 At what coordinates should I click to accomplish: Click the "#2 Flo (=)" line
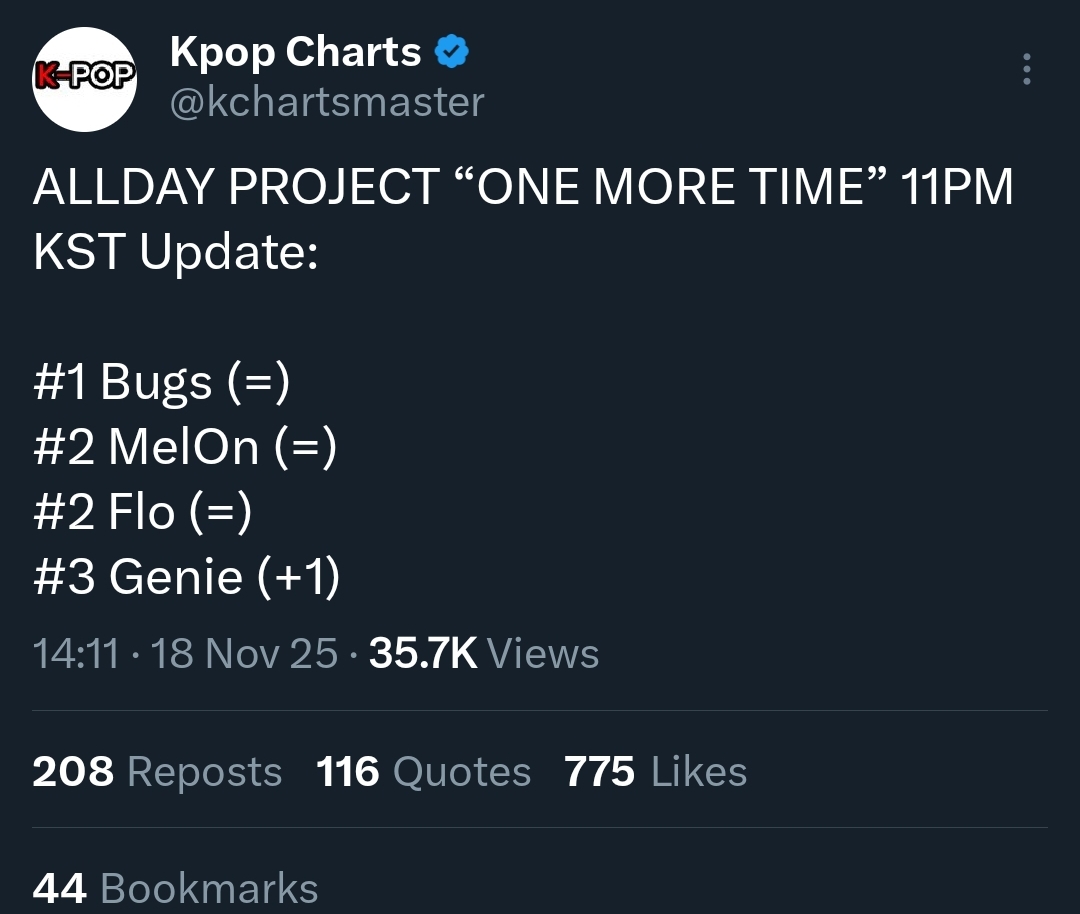(x=142, y=512)
